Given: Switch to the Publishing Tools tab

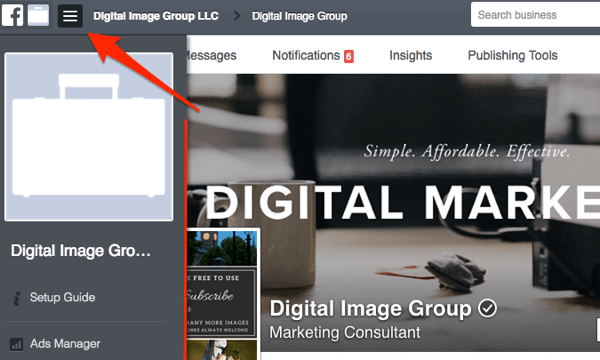Looking at the screenshot, I should tap(512, 55).
